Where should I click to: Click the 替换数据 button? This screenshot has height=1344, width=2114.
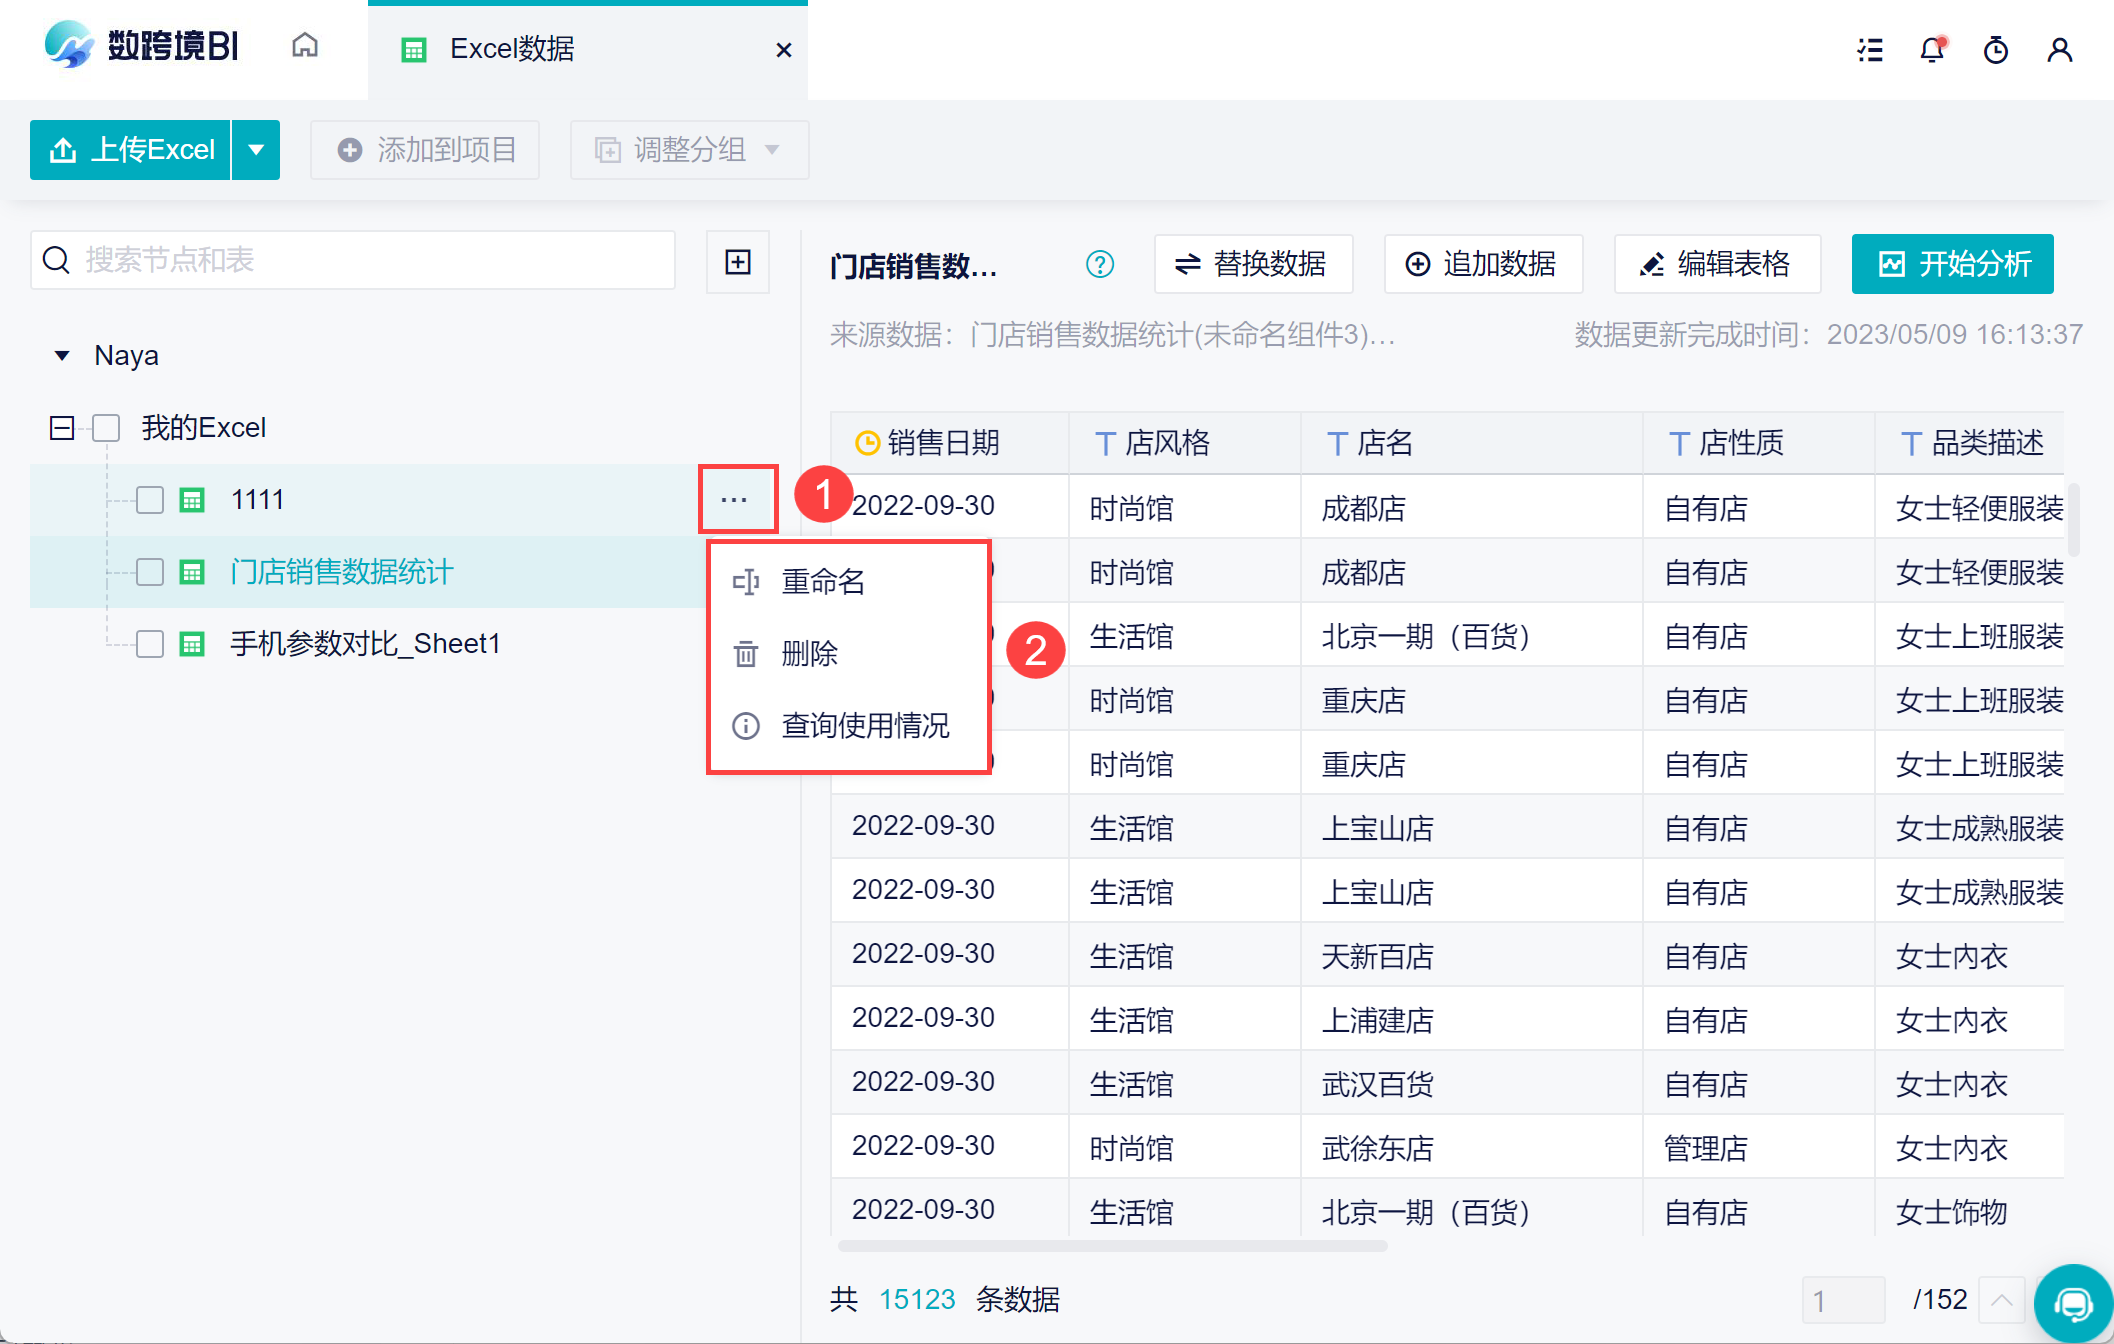(1253, 264)
